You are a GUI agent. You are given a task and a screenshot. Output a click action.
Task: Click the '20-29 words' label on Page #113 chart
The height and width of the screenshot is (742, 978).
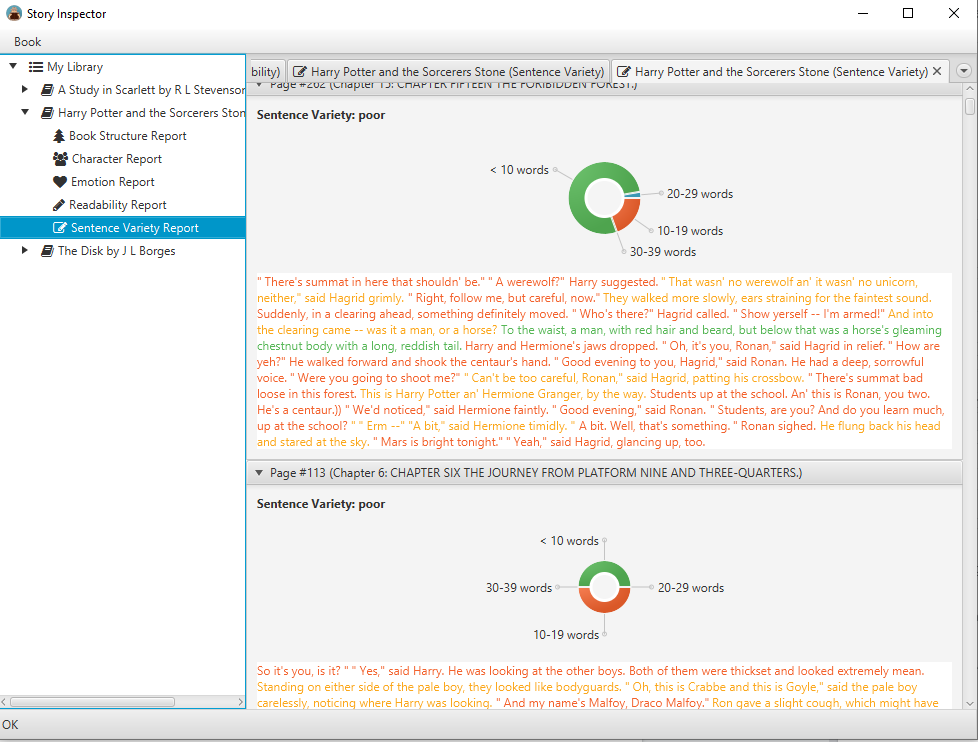click(x=691, y=588)
